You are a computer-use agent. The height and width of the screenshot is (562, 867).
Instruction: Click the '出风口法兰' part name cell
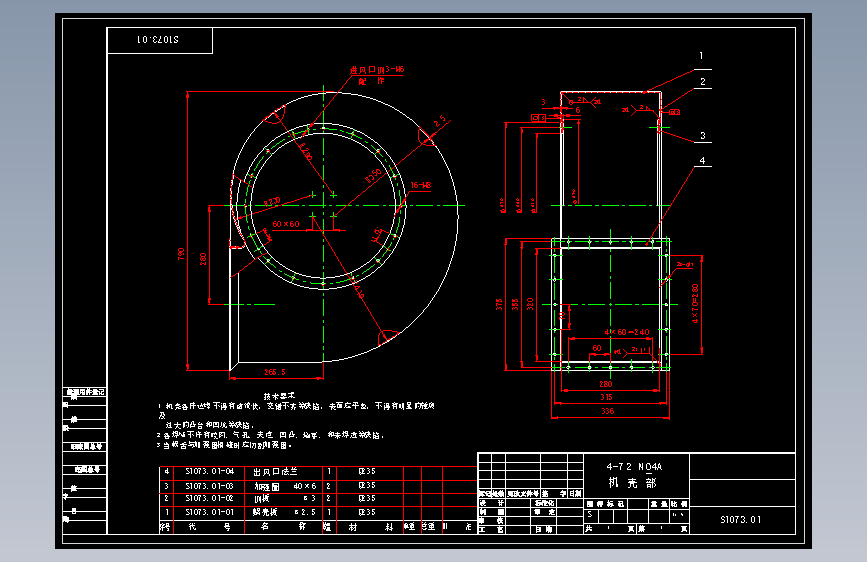pos(275,472)
